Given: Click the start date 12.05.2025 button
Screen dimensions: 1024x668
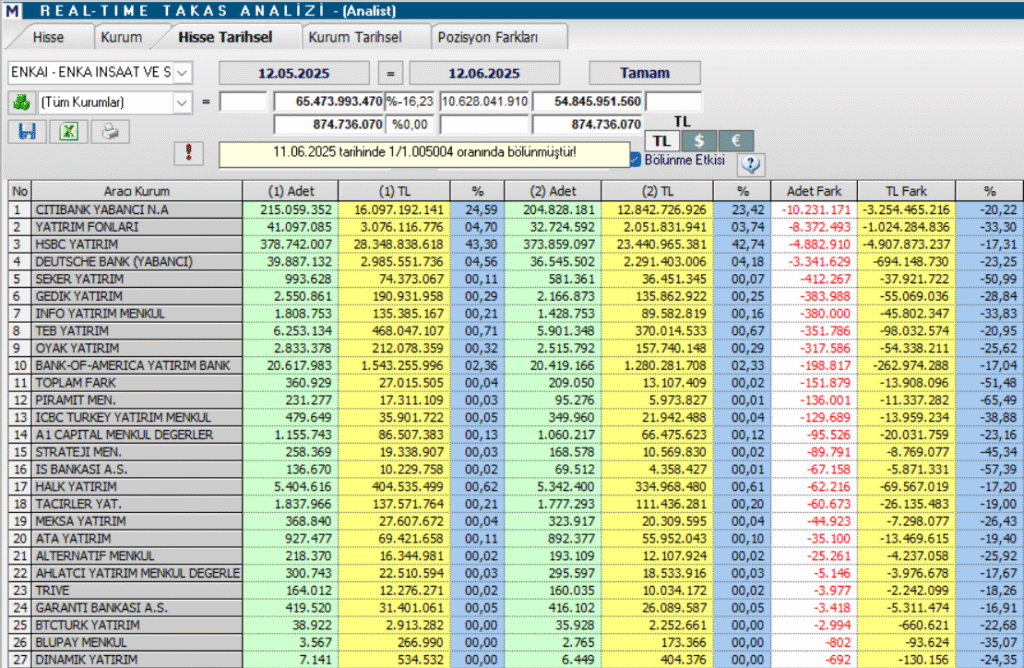Looking at the screenshot, I should pos(294,73).
